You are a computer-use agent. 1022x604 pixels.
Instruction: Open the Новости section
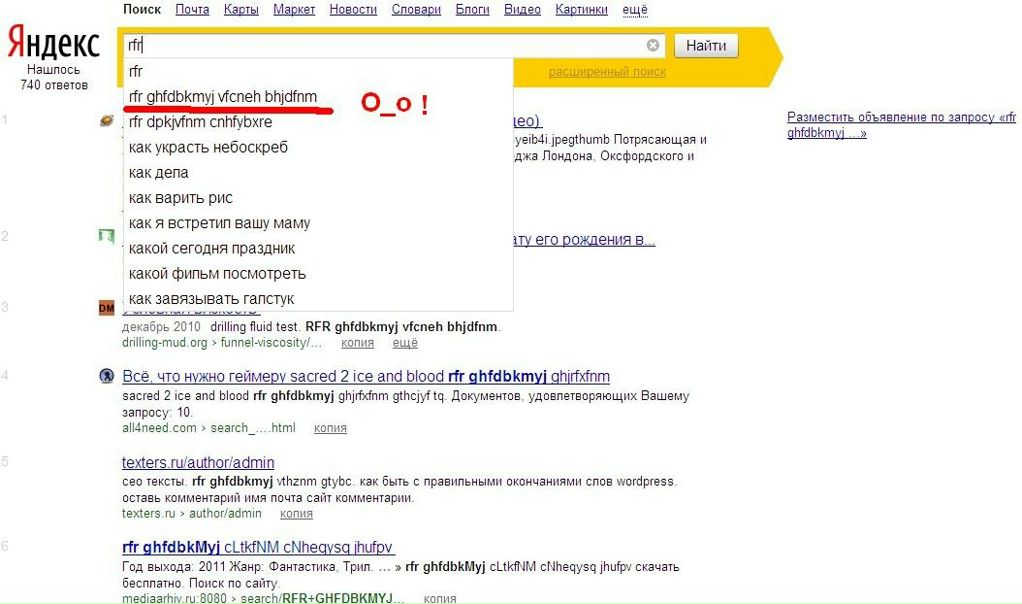coord(353,10)
